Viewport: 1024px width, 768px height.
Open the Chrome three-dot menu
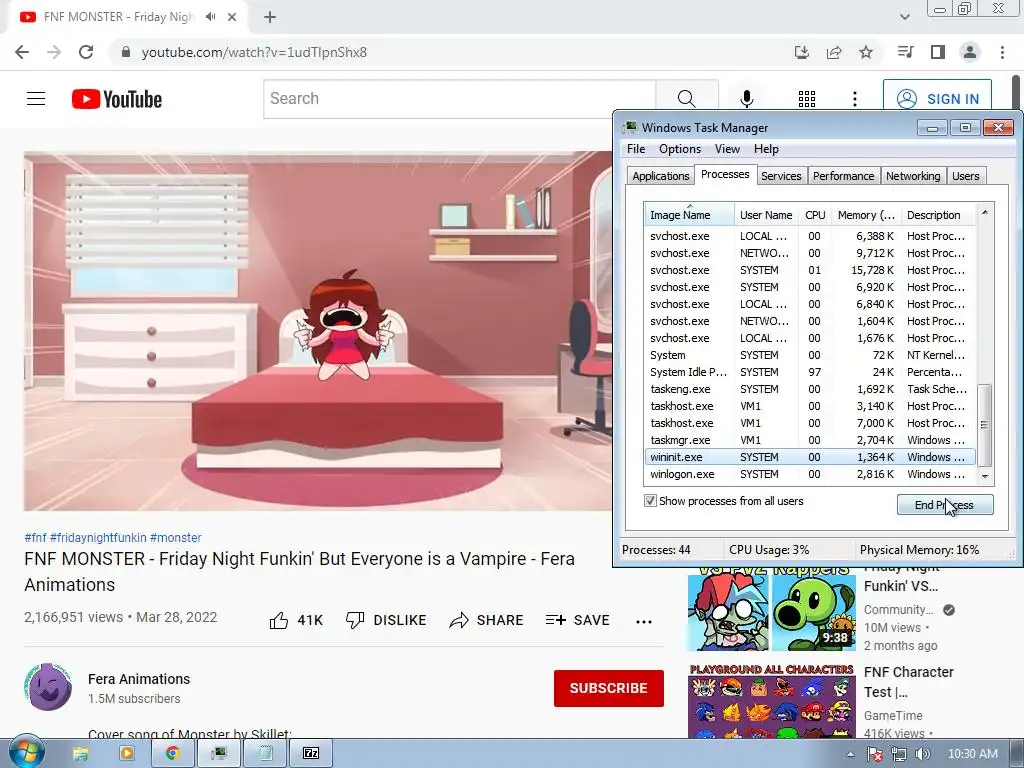tap(1002, 52)
